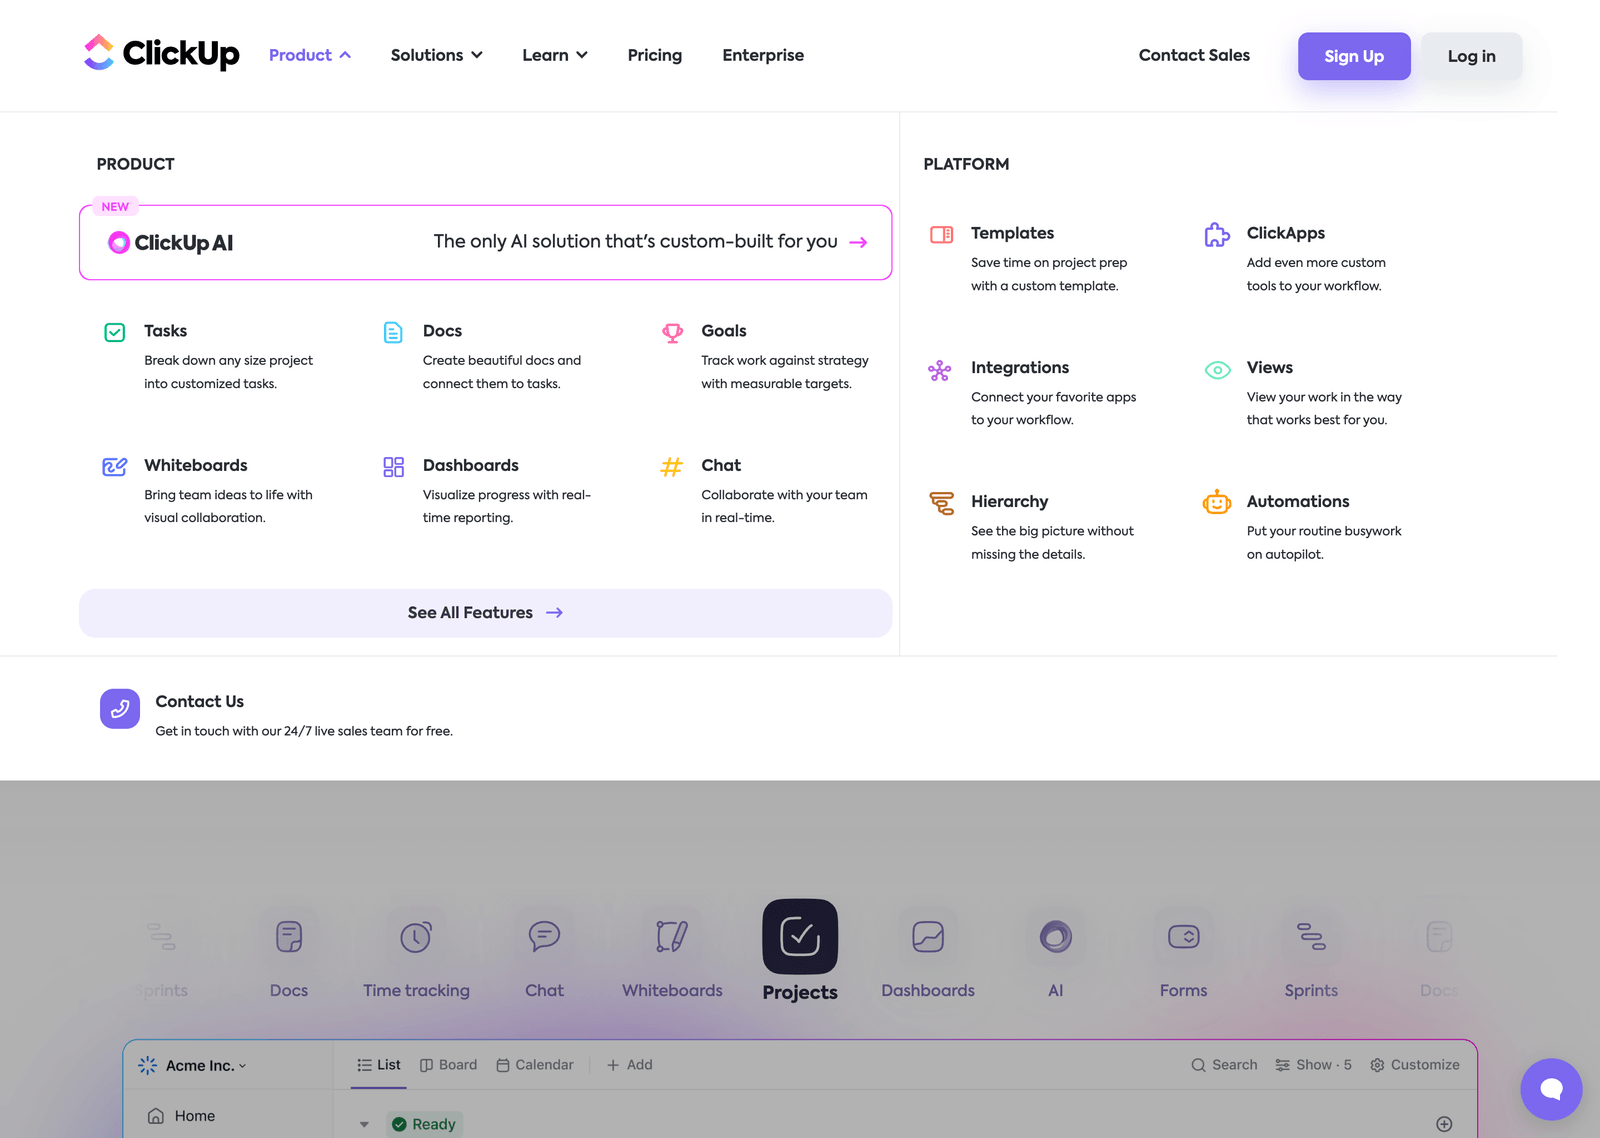Image resolution: width=1600 pixels, height=1138 pixels.
Task: Select the Docs icon in feature carousel
Action: tap(289, 937)
